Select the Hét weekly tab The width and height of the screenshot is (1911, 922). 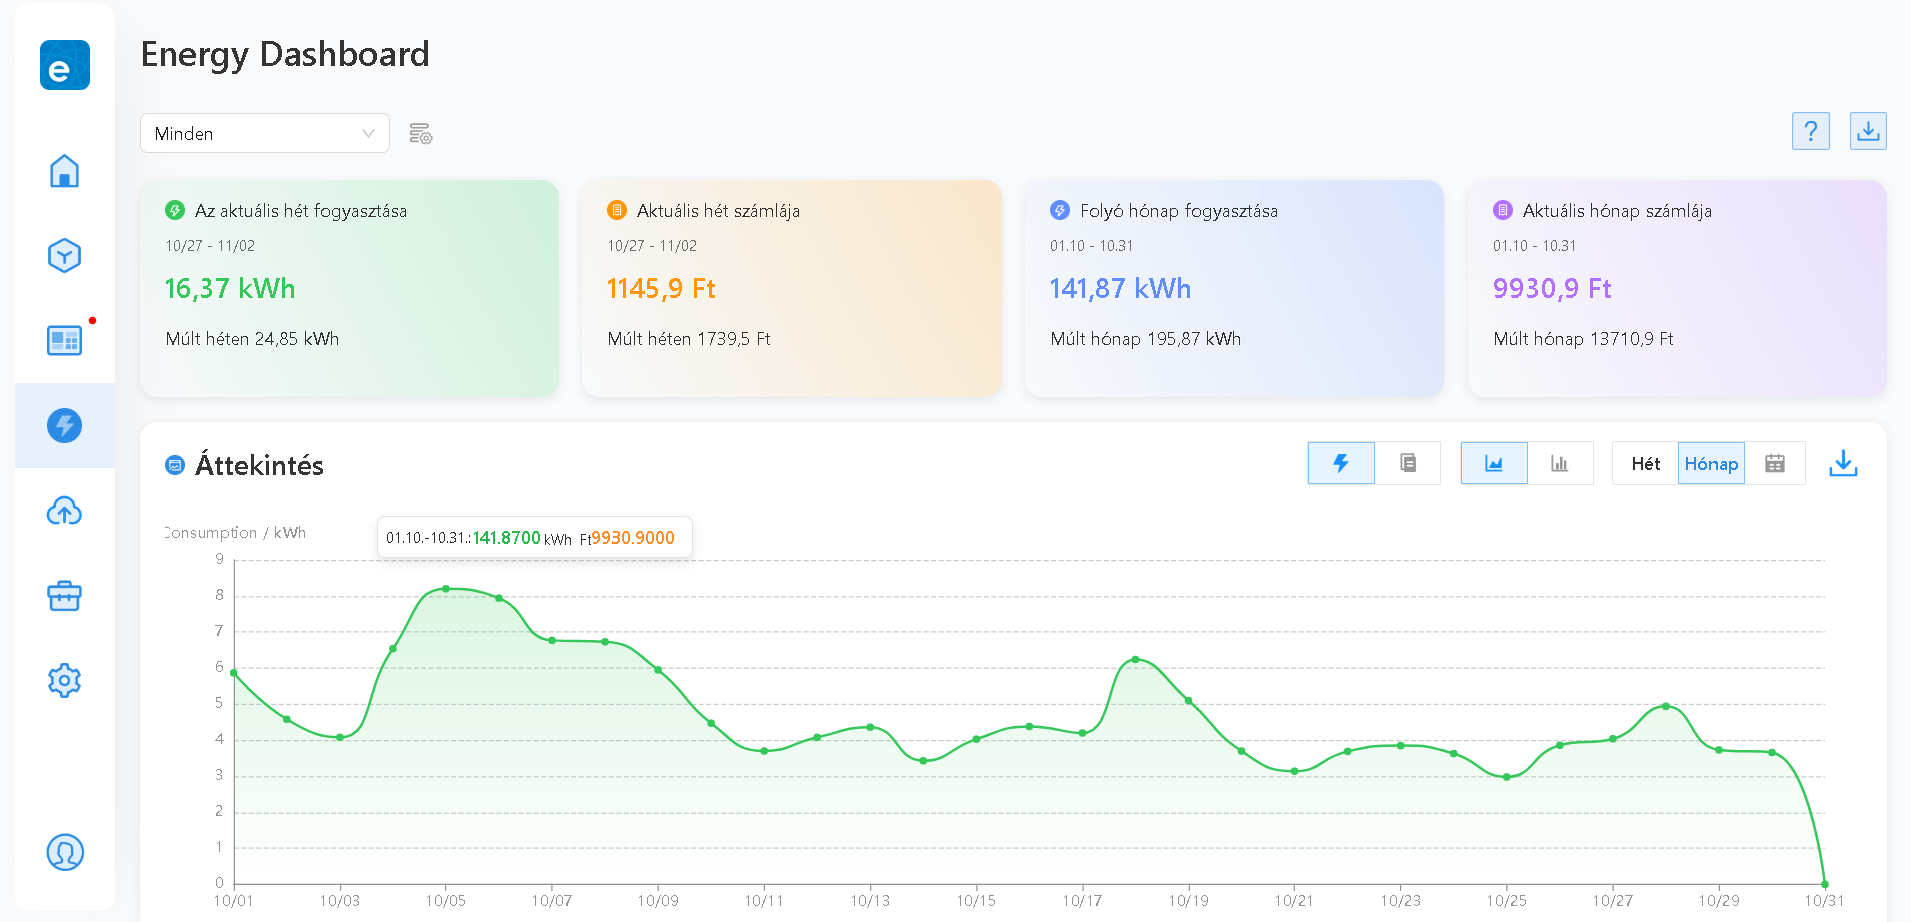pos(1645,463)
